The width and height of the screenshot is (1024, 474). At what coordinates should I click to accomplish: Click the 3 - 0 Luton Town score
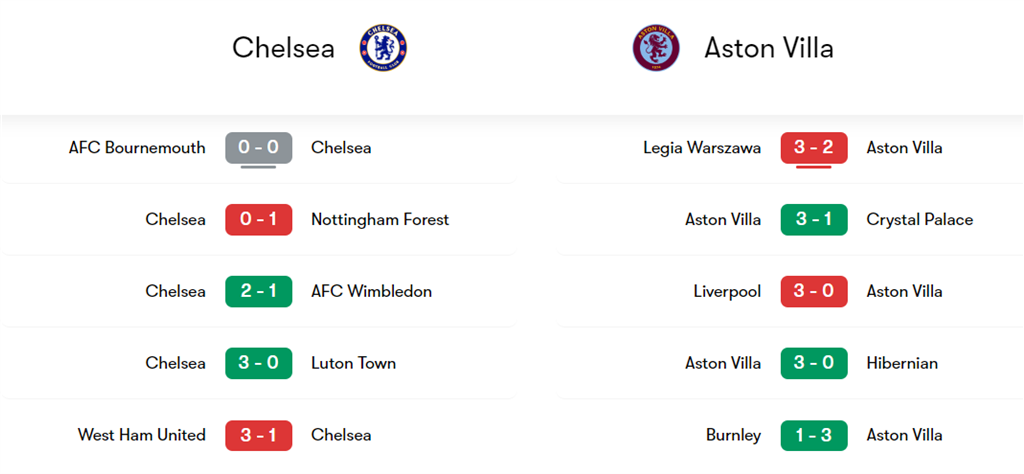coord(259,363)
